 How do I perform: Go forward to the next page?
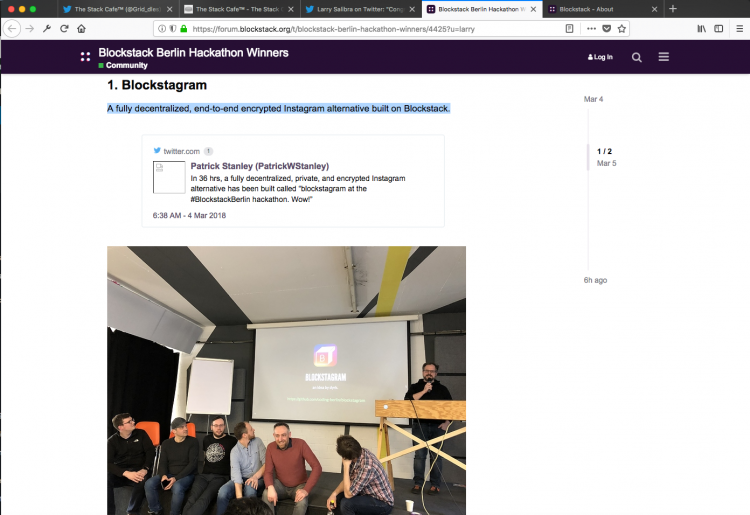(30, 29)
